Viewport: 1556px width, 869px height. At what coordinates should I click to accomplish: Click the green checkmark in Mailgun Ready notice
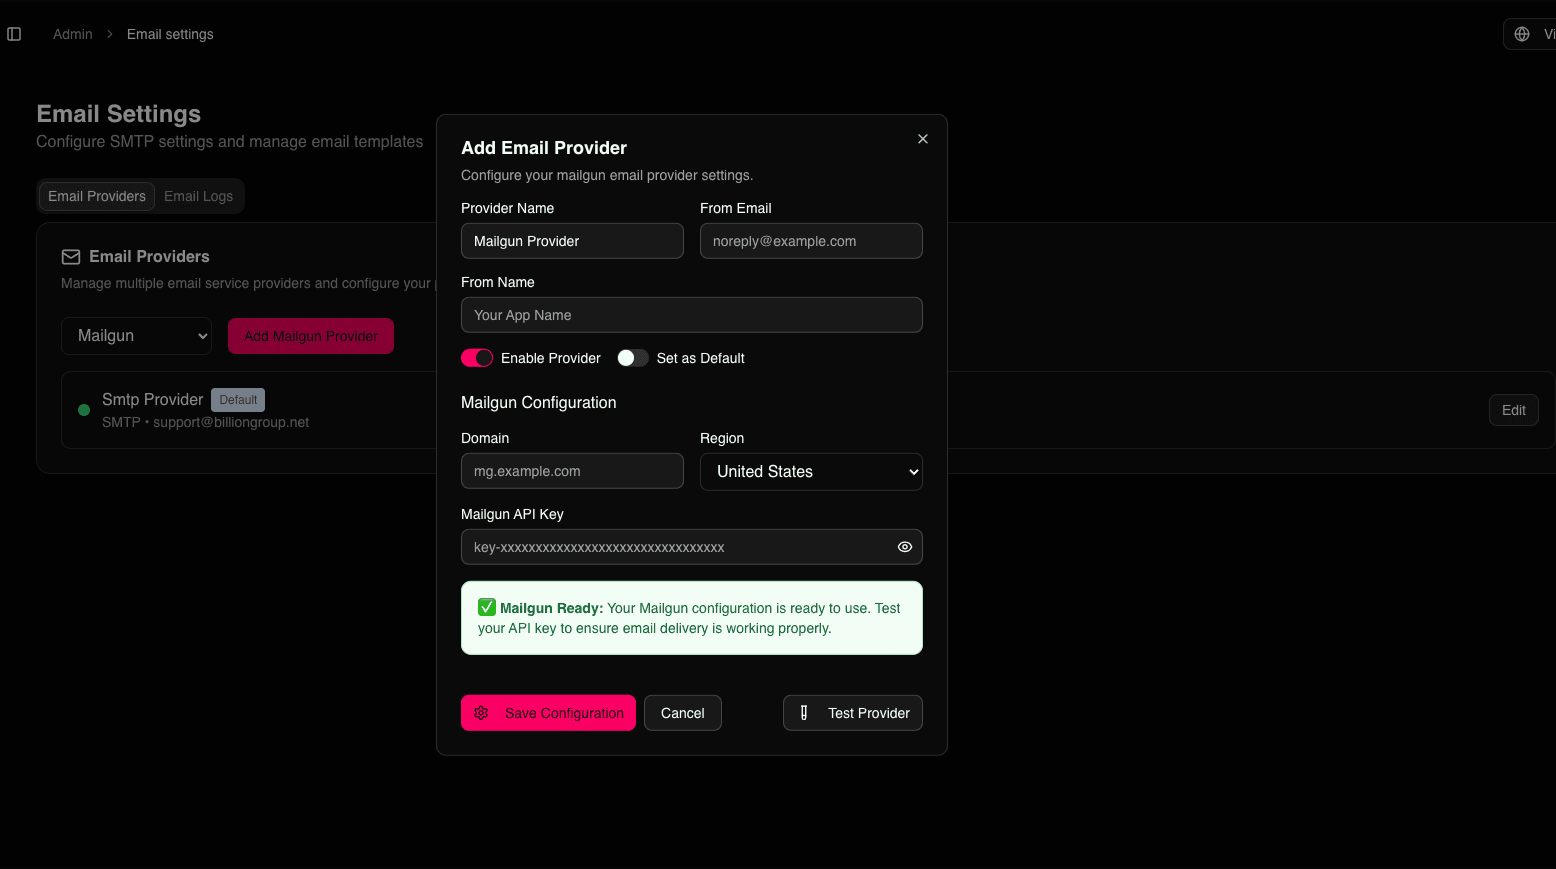[487, 607]
